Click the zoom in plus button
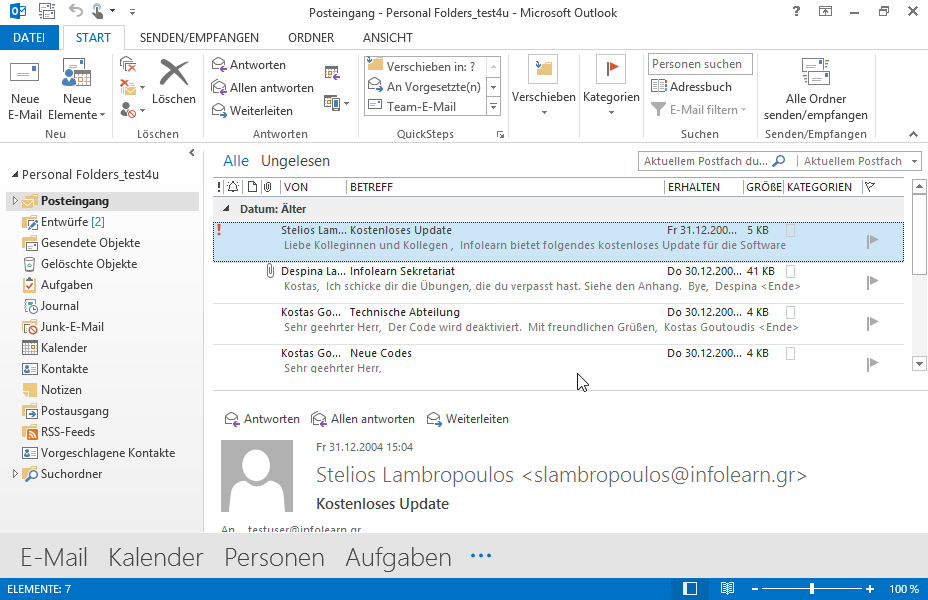 click(869, 589)
